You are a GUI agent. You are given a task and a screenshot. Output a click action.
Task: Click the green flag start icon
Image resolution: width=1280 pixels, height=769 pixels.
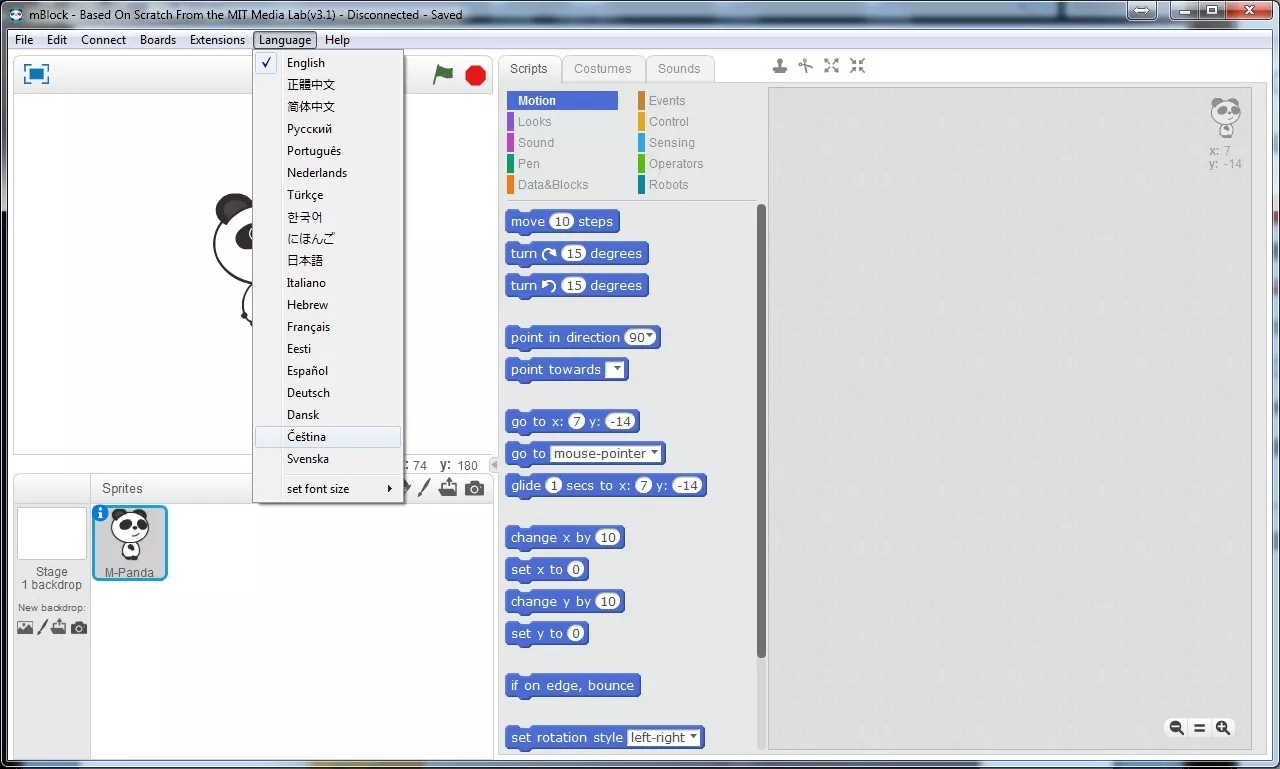(443, 74)
